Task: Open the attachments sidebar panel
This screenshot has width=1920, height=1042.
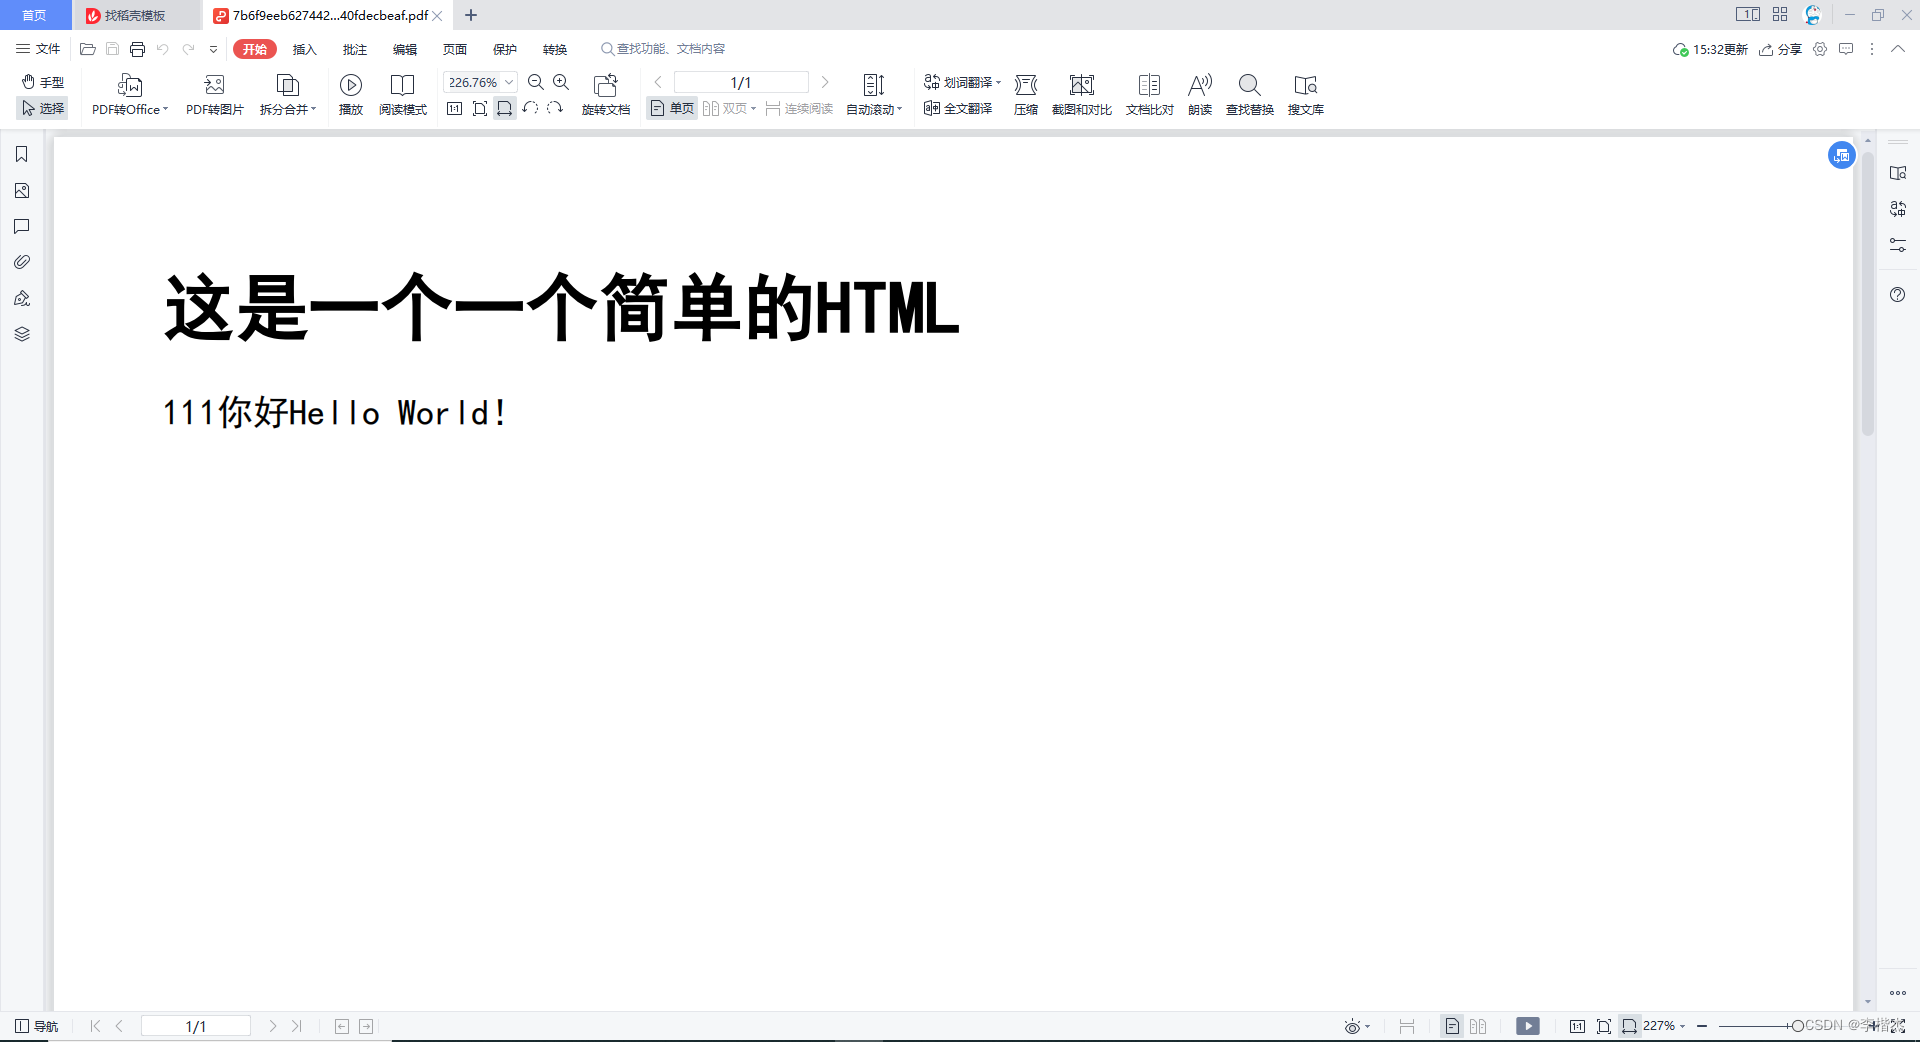Action: click(22, 262)
